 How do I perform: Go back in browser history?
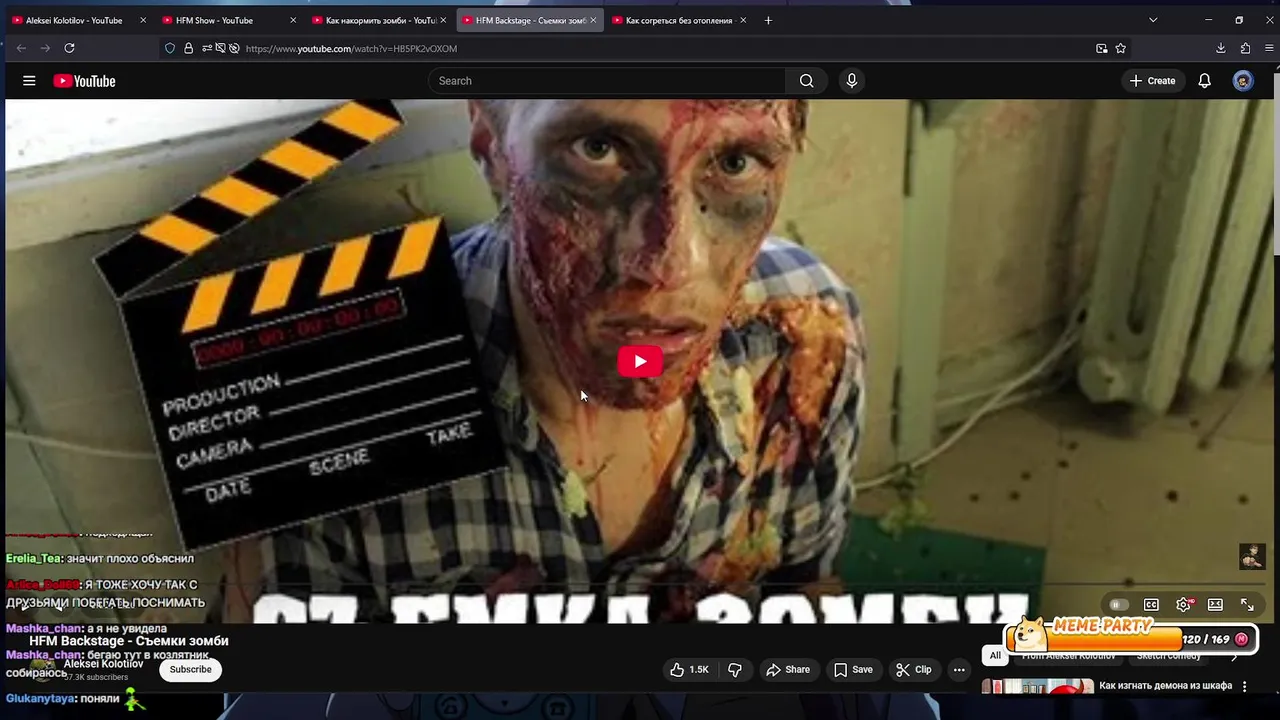pyautogui.click(x=21, y=48)
